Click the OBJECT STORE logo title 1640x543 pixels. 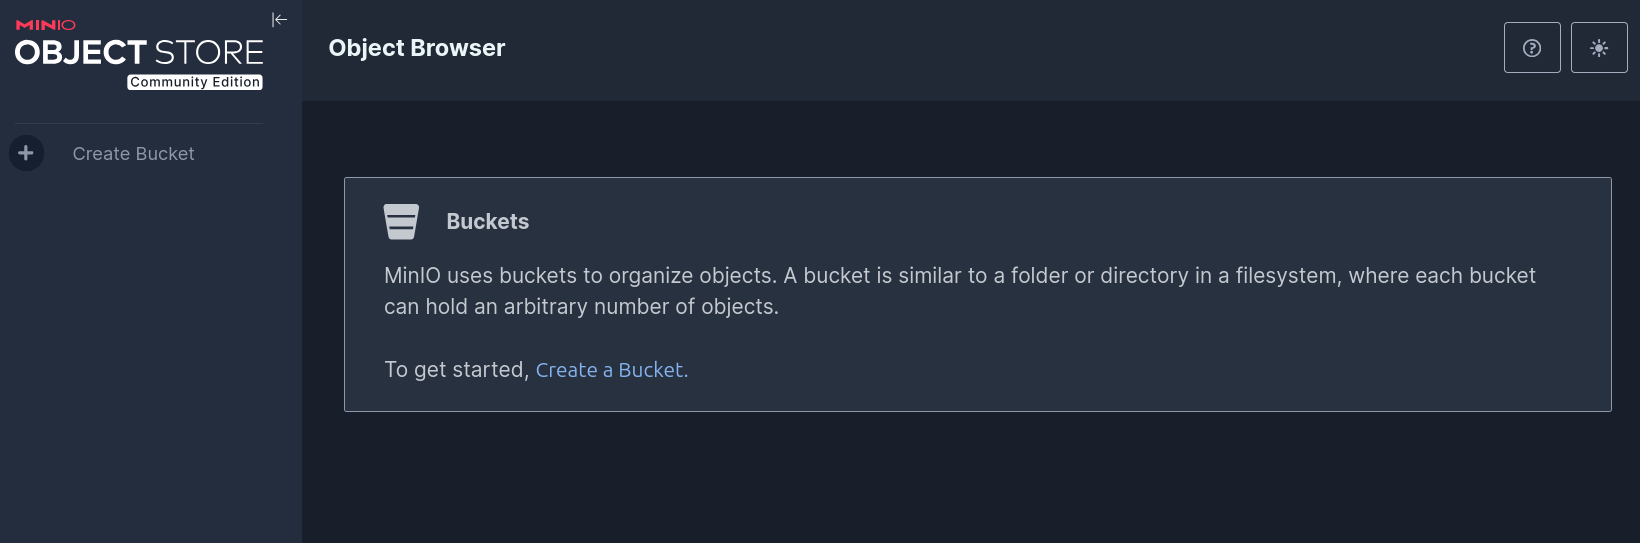pos(139,52)
